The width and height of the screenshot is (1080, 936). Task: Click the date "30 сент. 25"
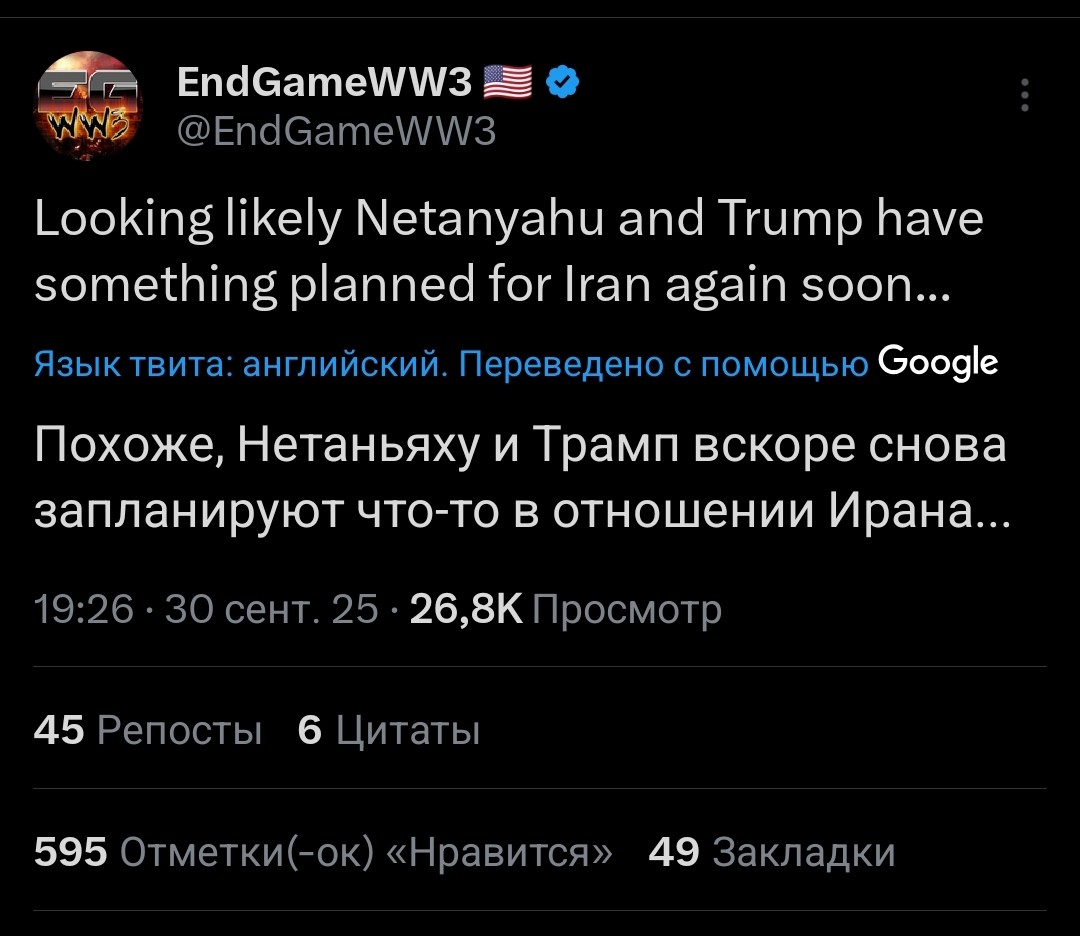272,608
